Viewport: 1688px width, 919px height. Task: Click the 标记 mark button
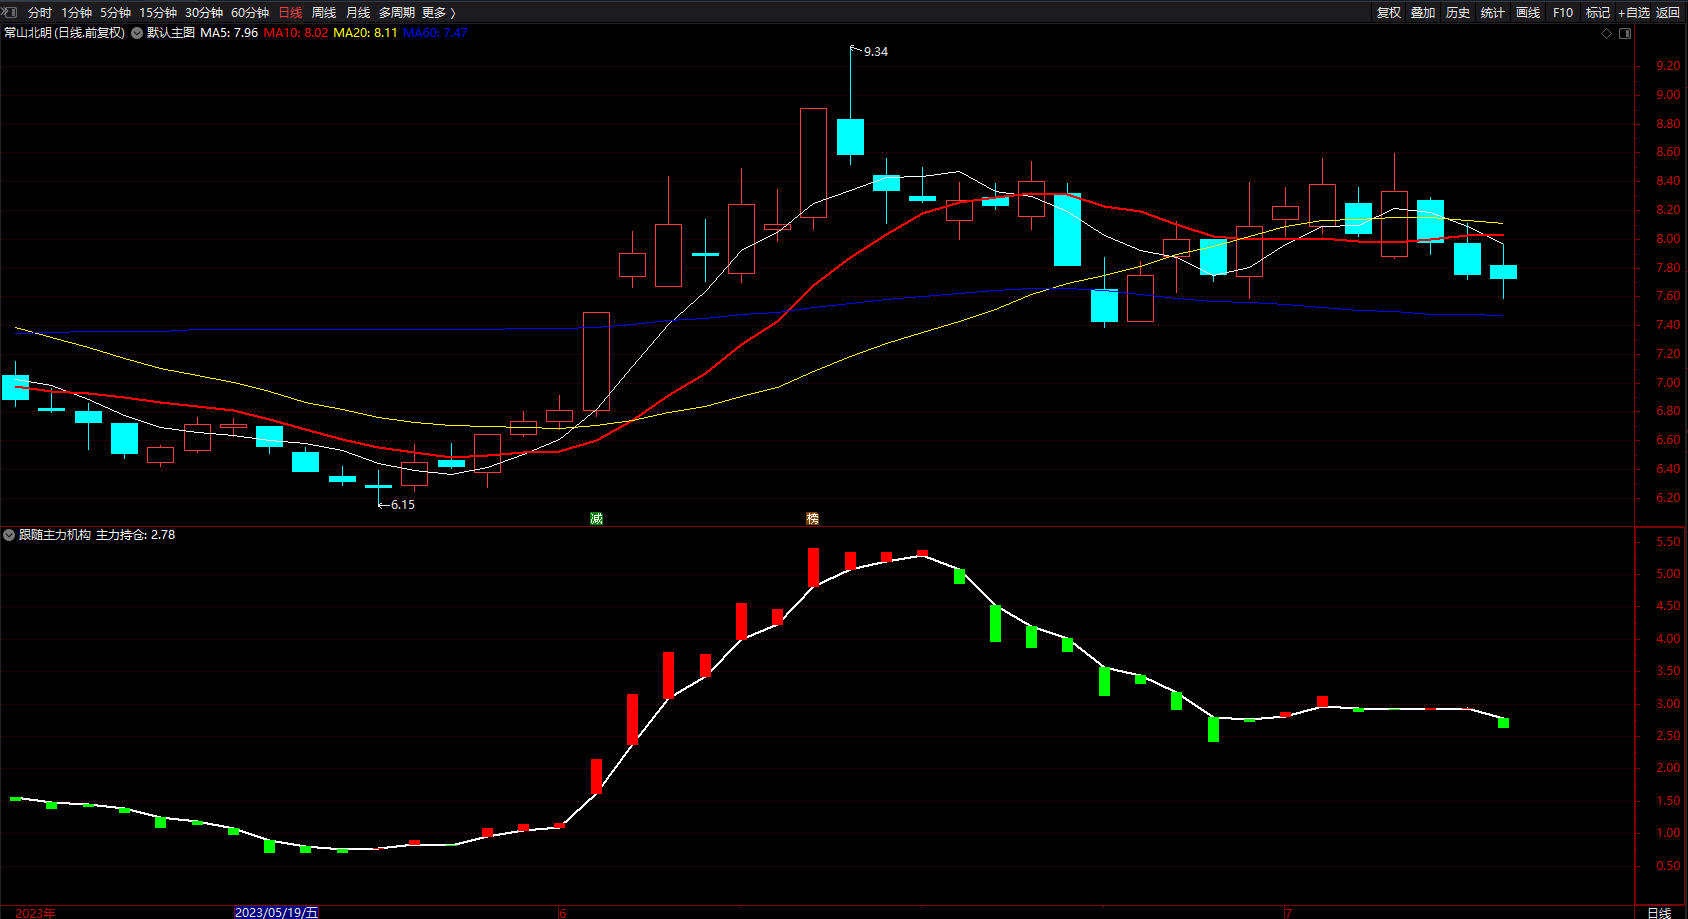(1598, 13)
